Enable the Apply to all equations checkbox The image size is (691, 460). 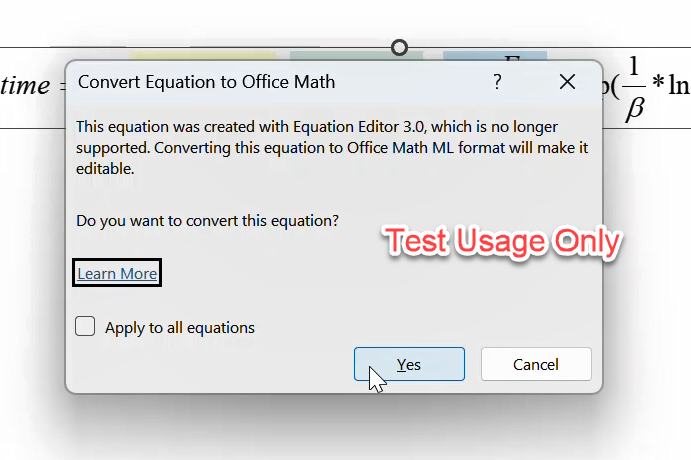[85, 326]
